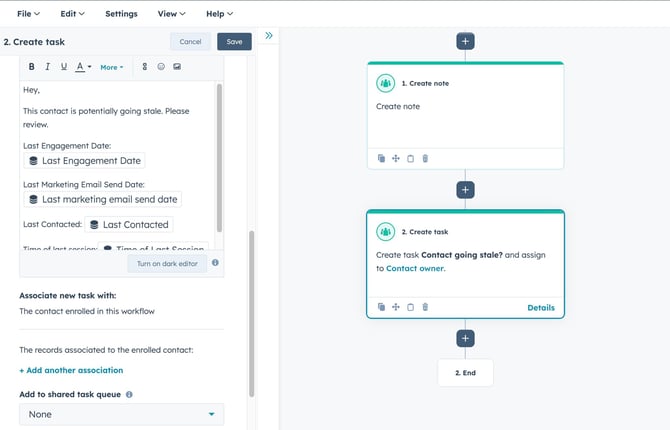Turn on dark editor
The image size is (670, 430).
point(167,263)
